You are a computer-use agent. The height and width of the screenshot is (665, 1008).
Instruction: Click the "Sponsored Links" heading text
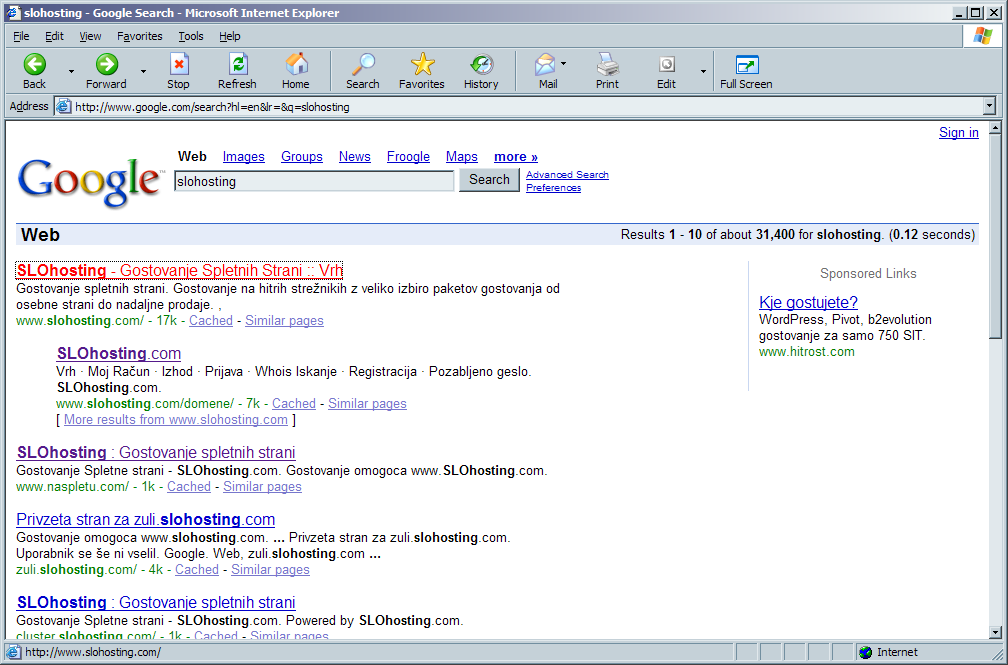[x=868, y=273]
